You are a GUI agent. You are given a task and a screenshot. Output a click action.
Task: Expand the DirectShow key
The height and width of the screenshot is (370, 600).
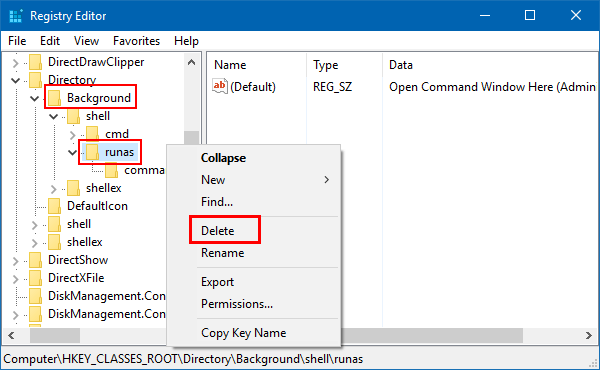point(15,261)
